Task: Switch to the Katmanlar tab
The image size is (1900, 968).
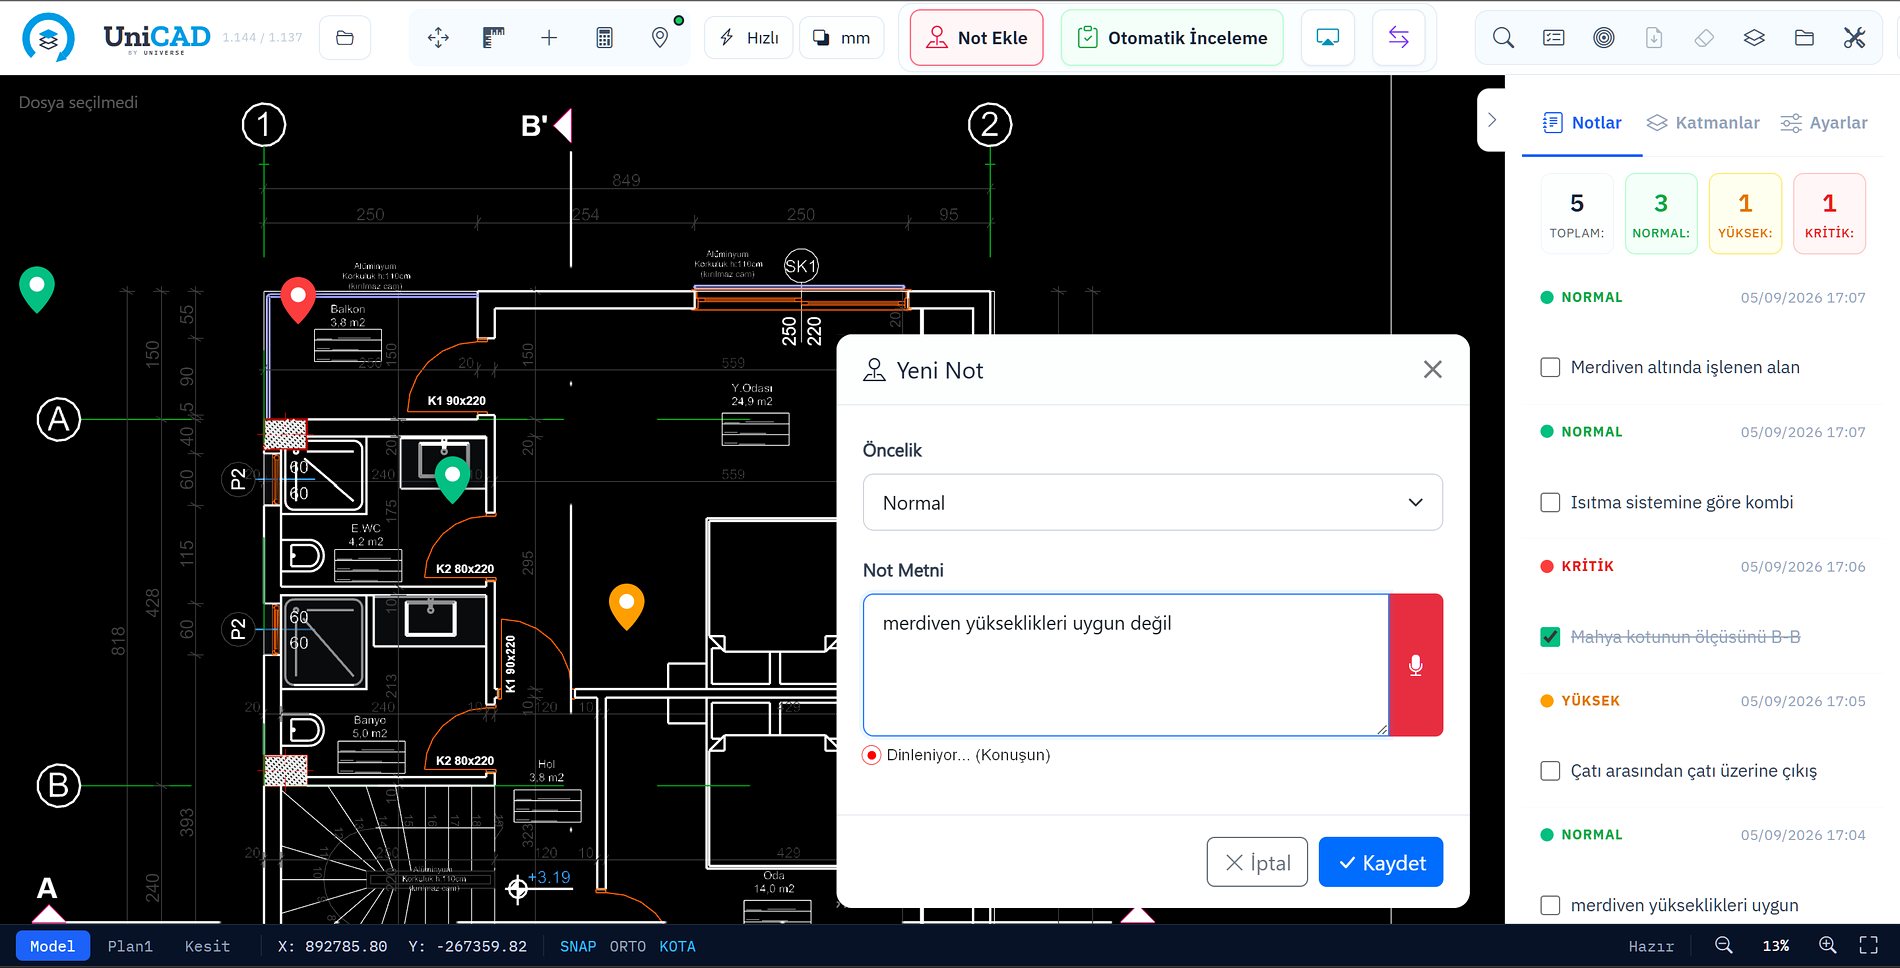Action: point(1703,123)
